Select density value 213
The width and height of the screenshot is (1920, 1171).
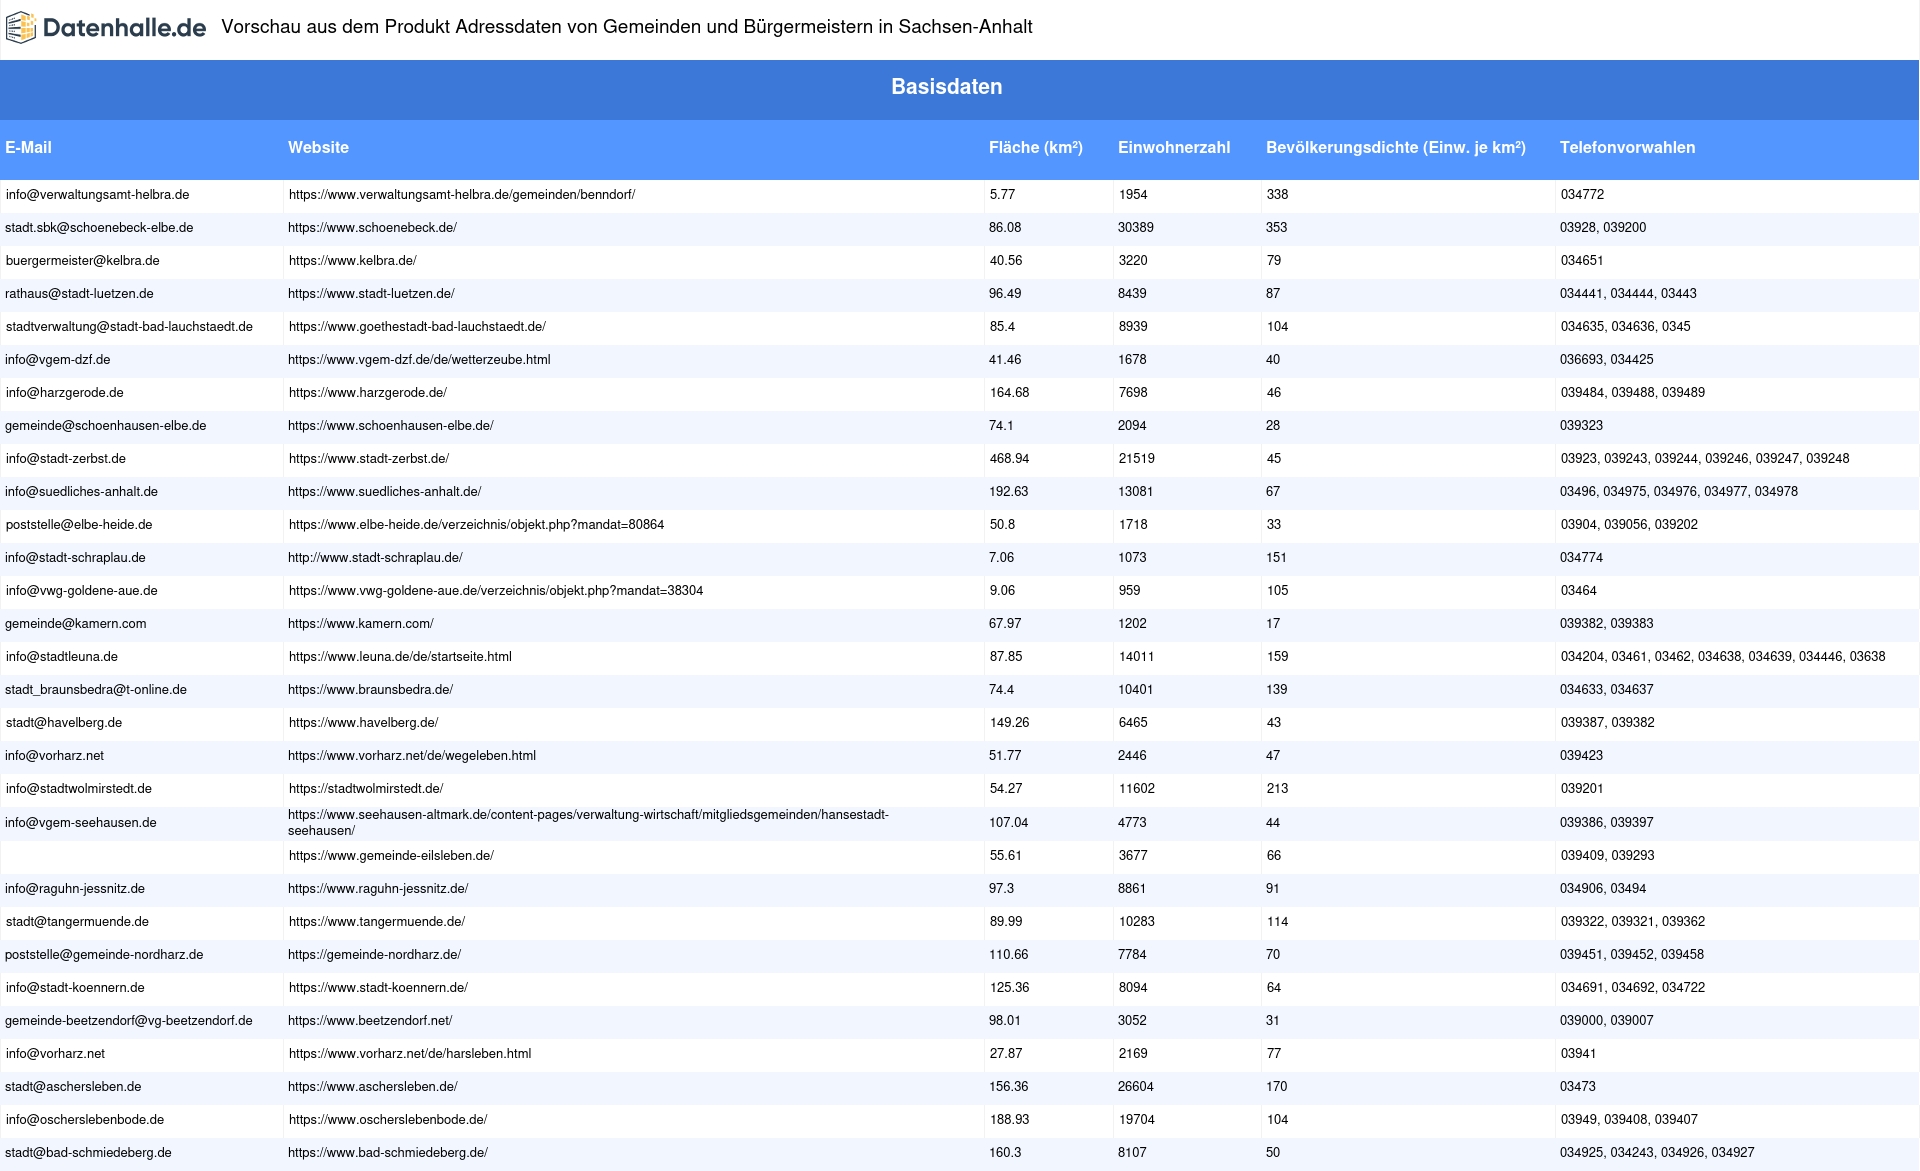(1277, 789)
